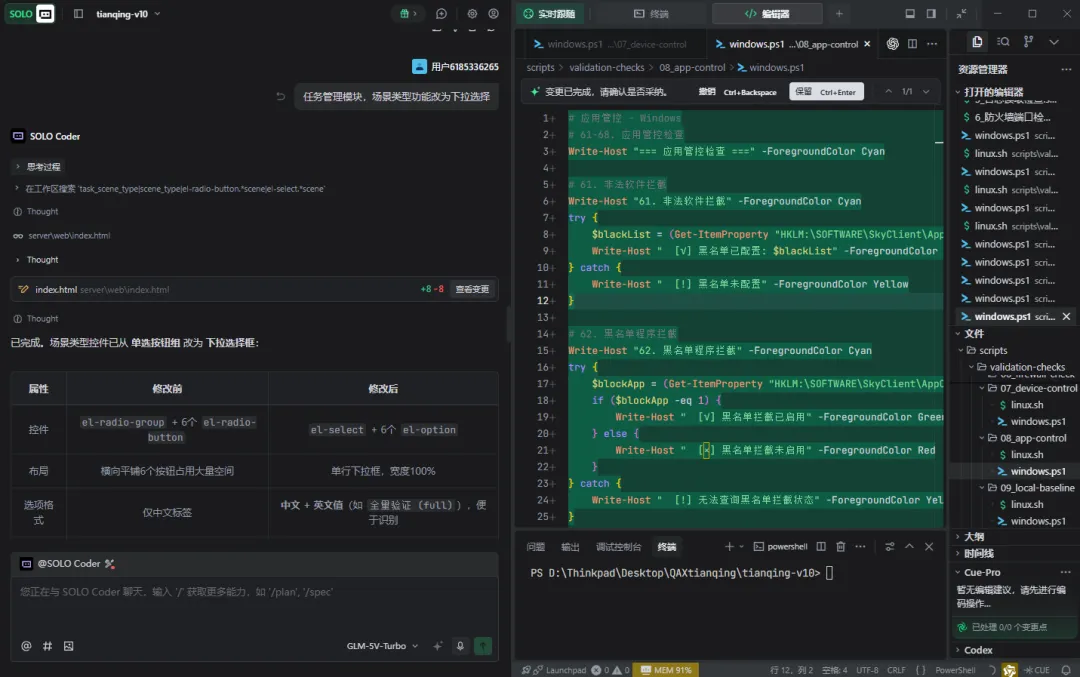Click the collapse/shrink arrows icon

tap(962, 14)
